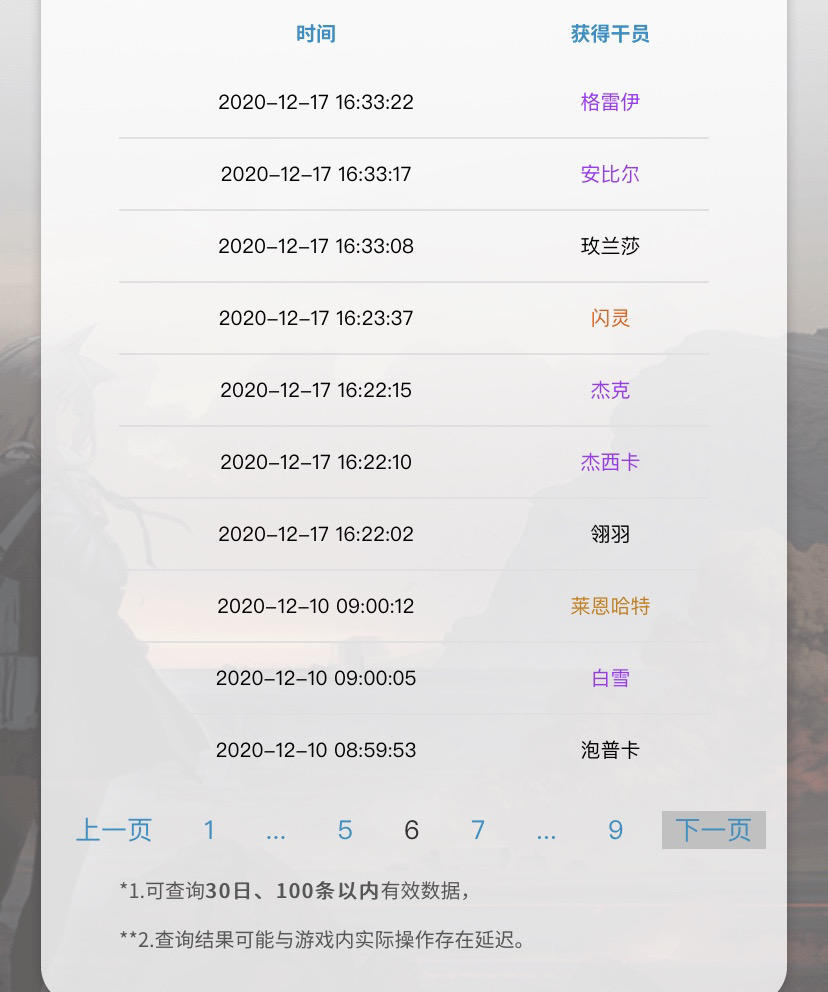
Task: Click timestamp 2020-12-10 08:59:53
Action: 316,750
